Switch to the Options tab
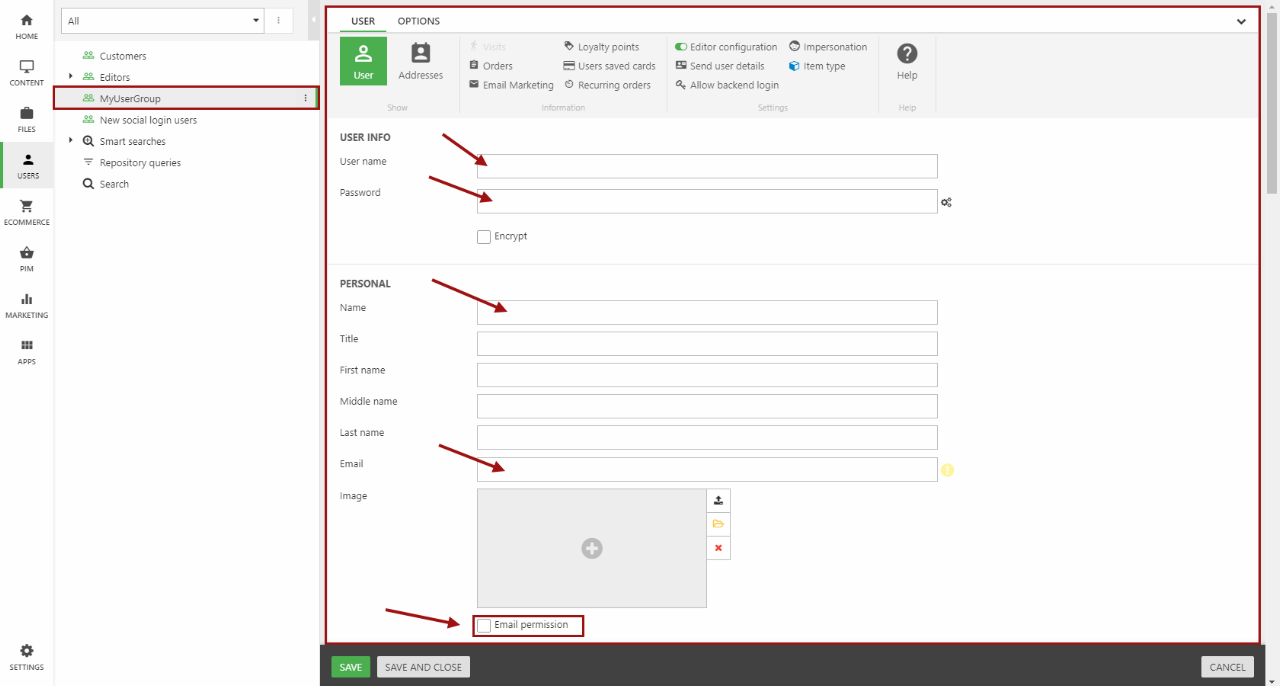The image size is (1280, 686). 418,21
